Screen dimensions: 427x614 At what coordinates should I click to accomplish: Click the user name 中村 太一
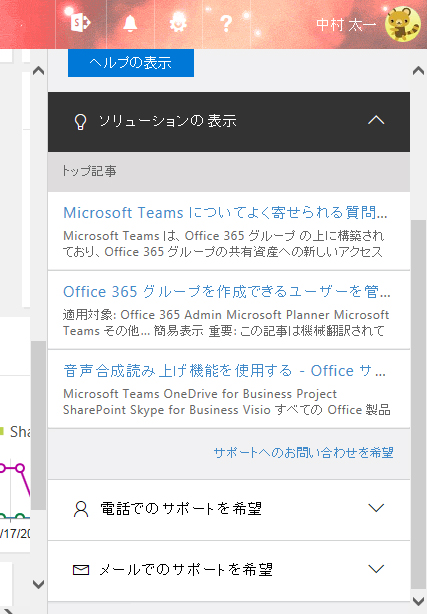pyautogui.click(x=346, y=24)
